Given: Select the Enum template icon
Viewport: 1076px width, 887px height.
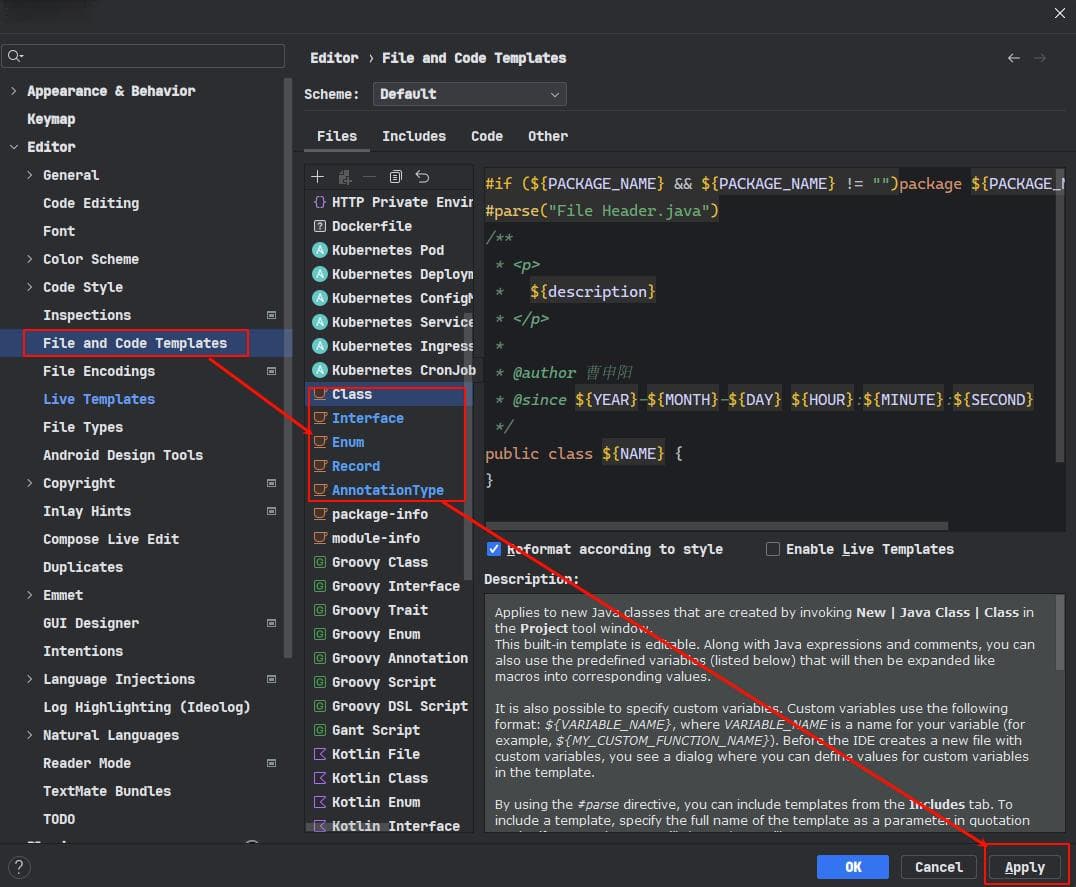Looking at the screenshot, I should pos(320,442).
